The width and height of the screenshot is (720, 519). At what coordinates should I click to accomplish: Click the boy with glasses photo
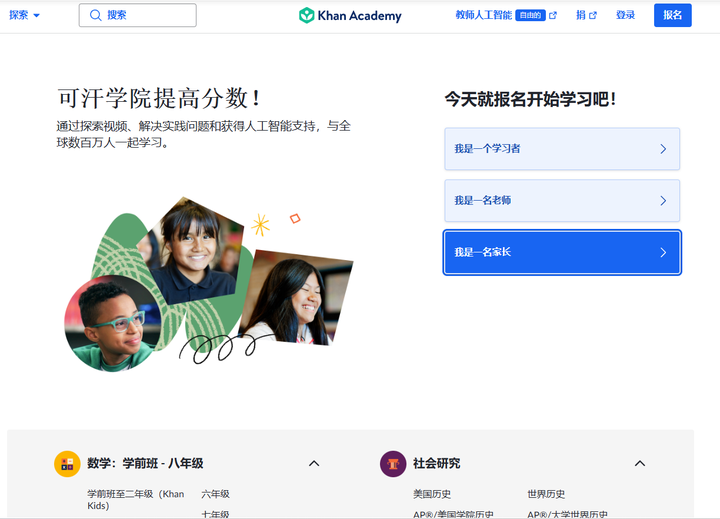coord(112,323)
